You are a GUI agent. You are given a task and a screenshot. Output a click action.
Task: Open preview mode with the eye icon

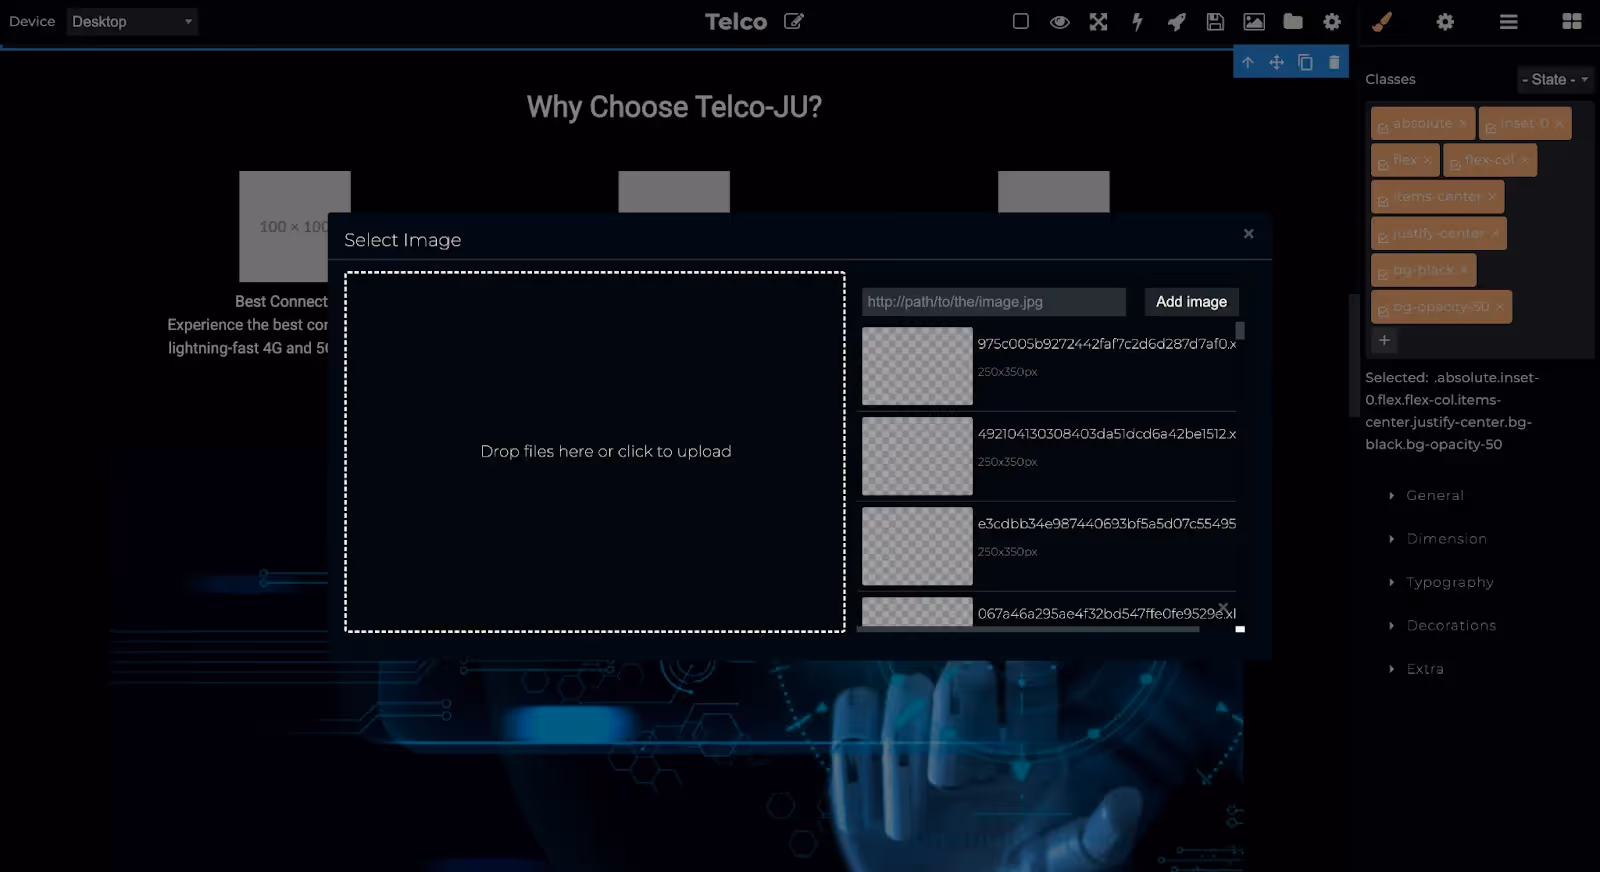coord(1059,21)
